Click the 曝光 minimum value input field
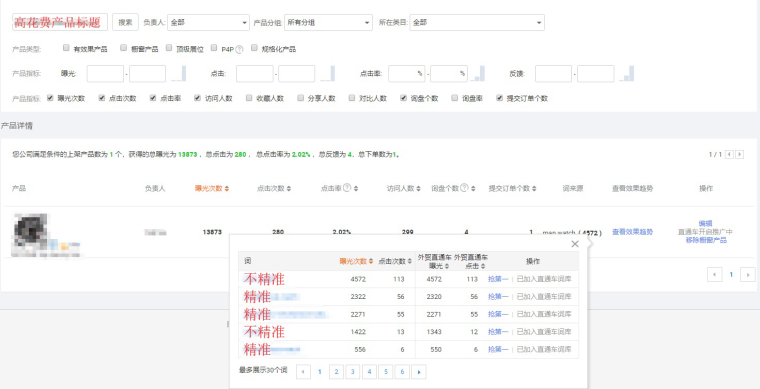This screenshot has width=760, height=389. point(105,74)
